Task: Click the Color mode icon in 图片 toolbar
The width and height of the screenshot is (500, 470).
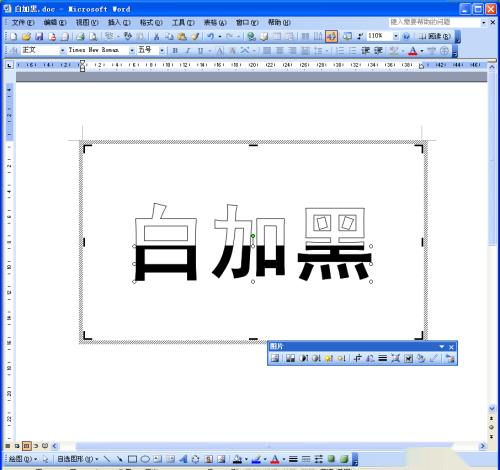Action: pyautogui.click(x=290, y=358)
